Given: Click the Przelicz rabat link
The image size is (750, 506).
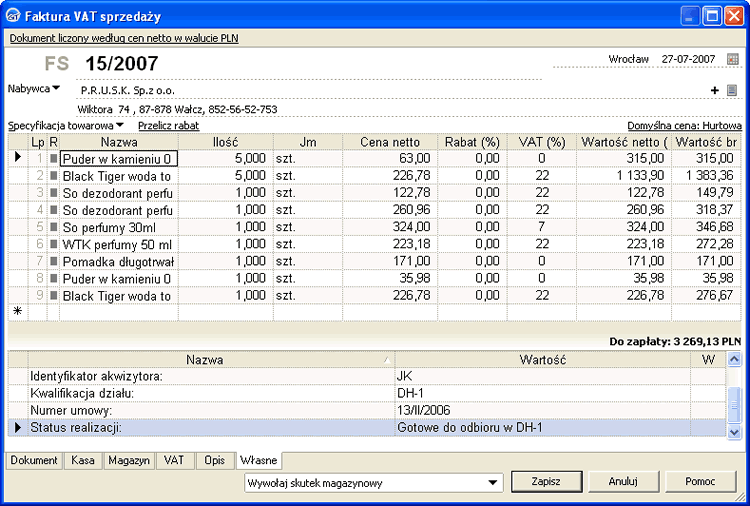Looking at the screenshot, I should tap(168, 126).
